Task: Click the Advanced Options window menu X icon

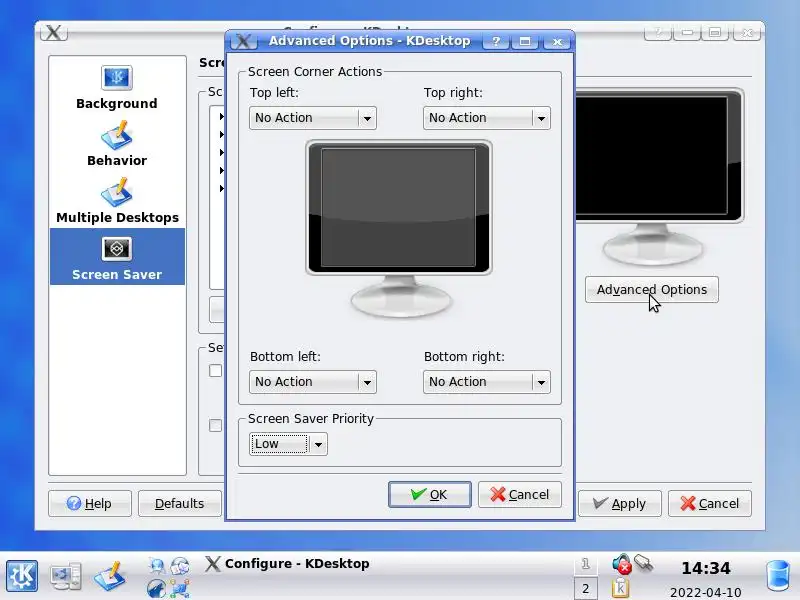Action: coord(243,41)
